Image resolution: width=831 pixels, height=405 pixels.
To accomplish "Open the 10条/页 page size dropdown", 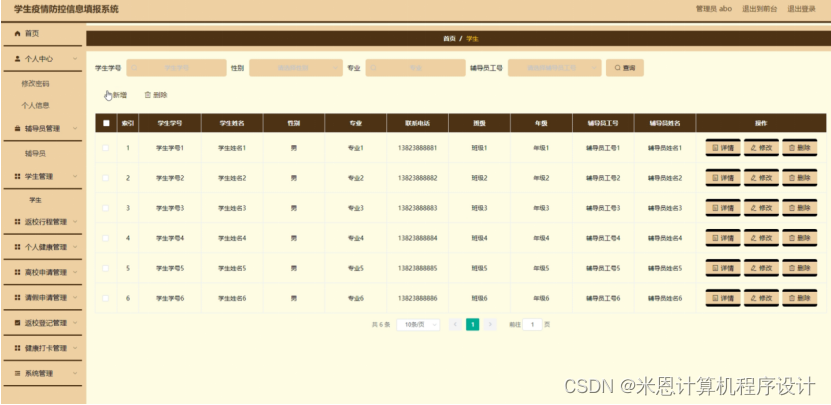I will [x=418, y=324].
